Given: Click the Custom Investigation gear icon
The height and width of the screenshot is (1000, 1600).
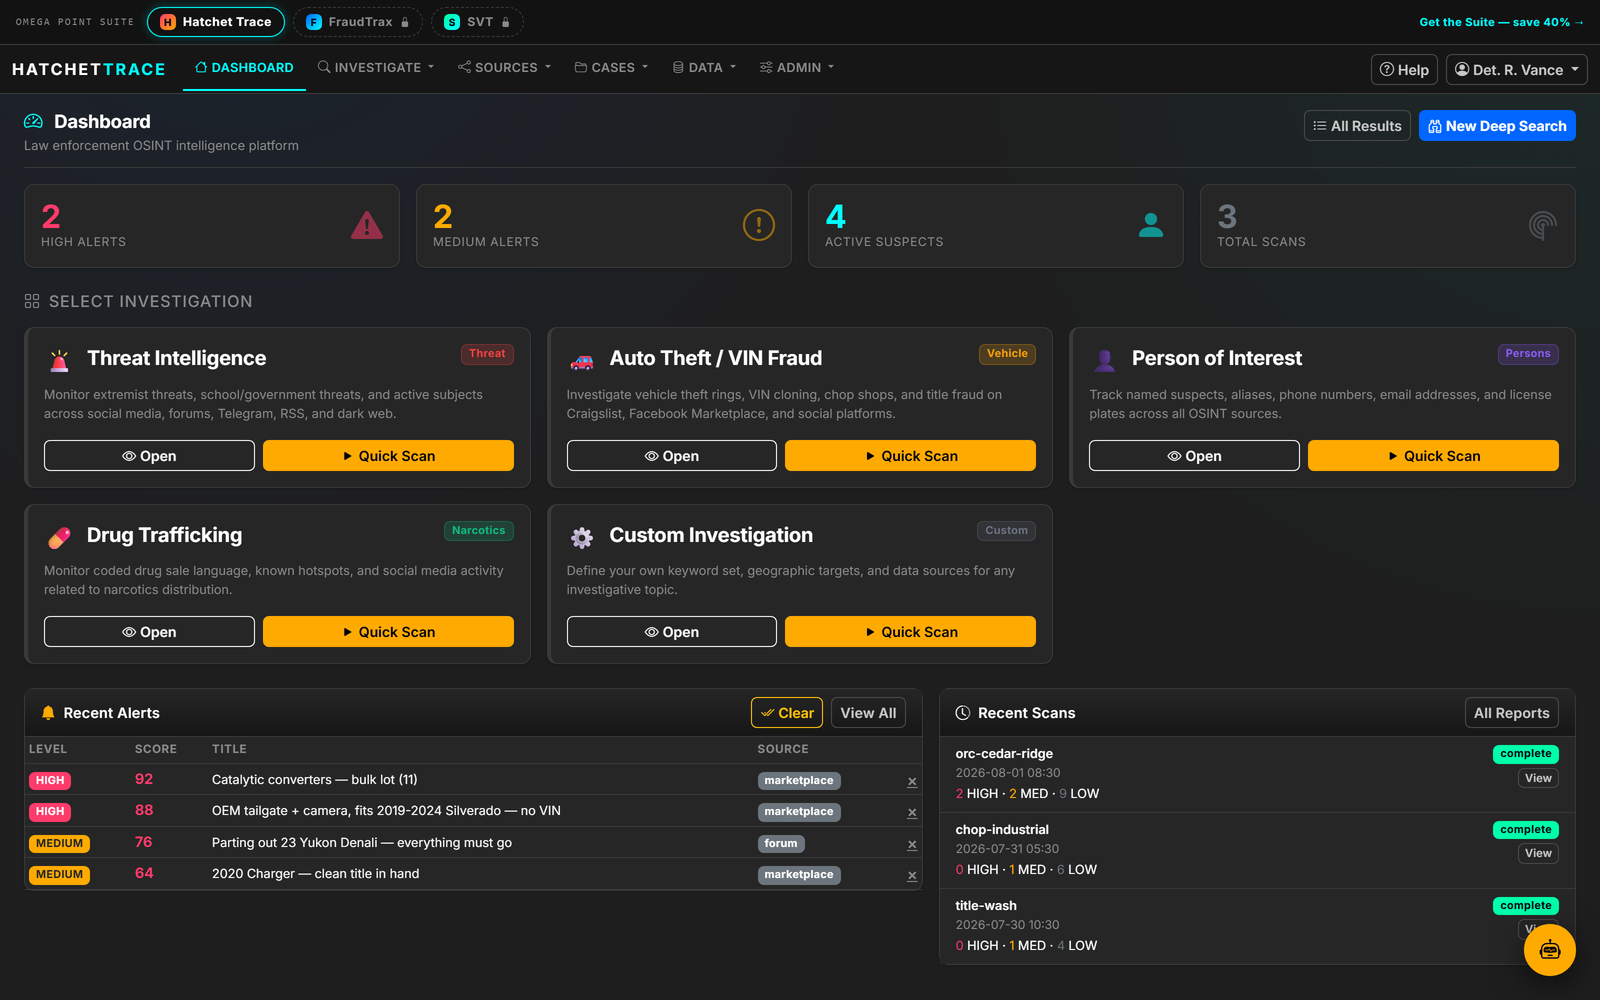Looking at the screenshot, I should [582, 537].
